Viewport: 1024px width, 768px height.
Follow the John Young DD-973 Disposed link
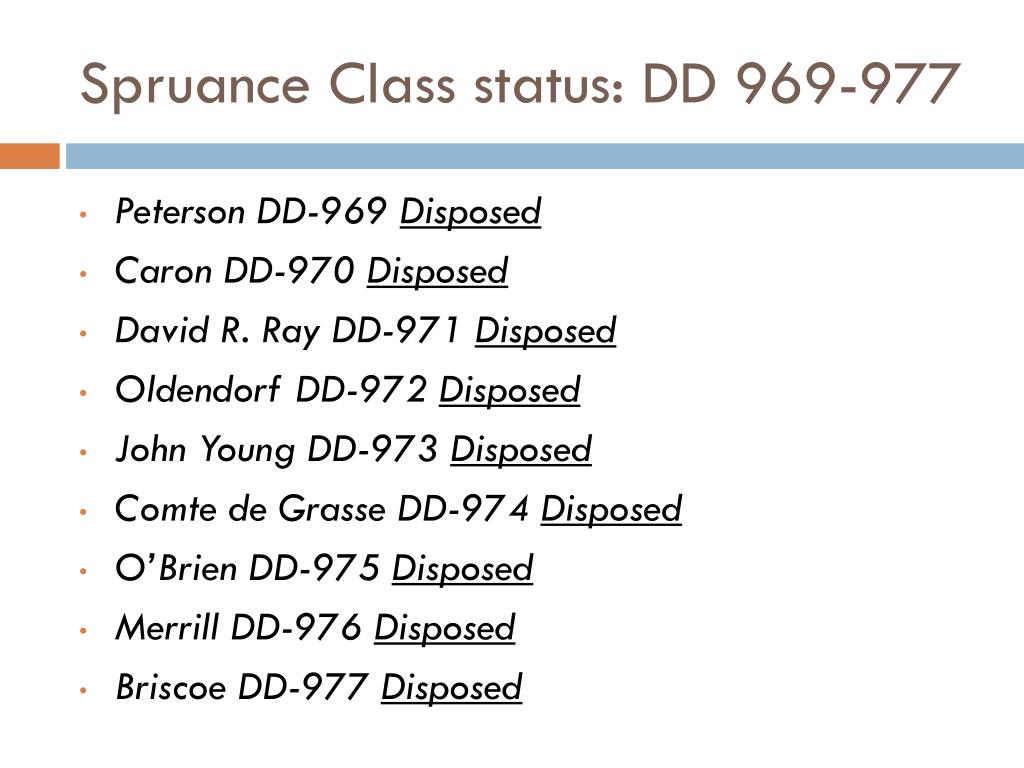pos(521,450)
